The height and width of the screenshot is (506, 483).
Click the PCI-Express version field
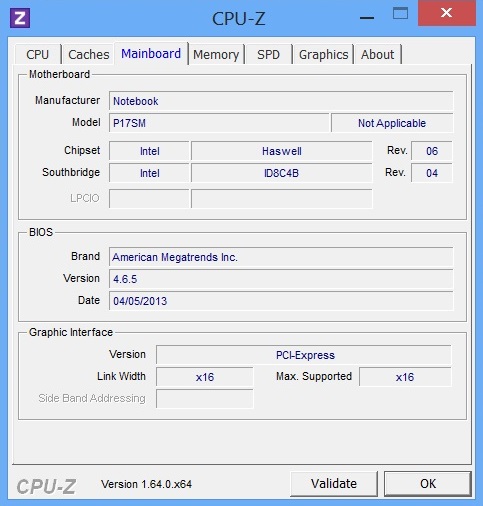point(304,355)
